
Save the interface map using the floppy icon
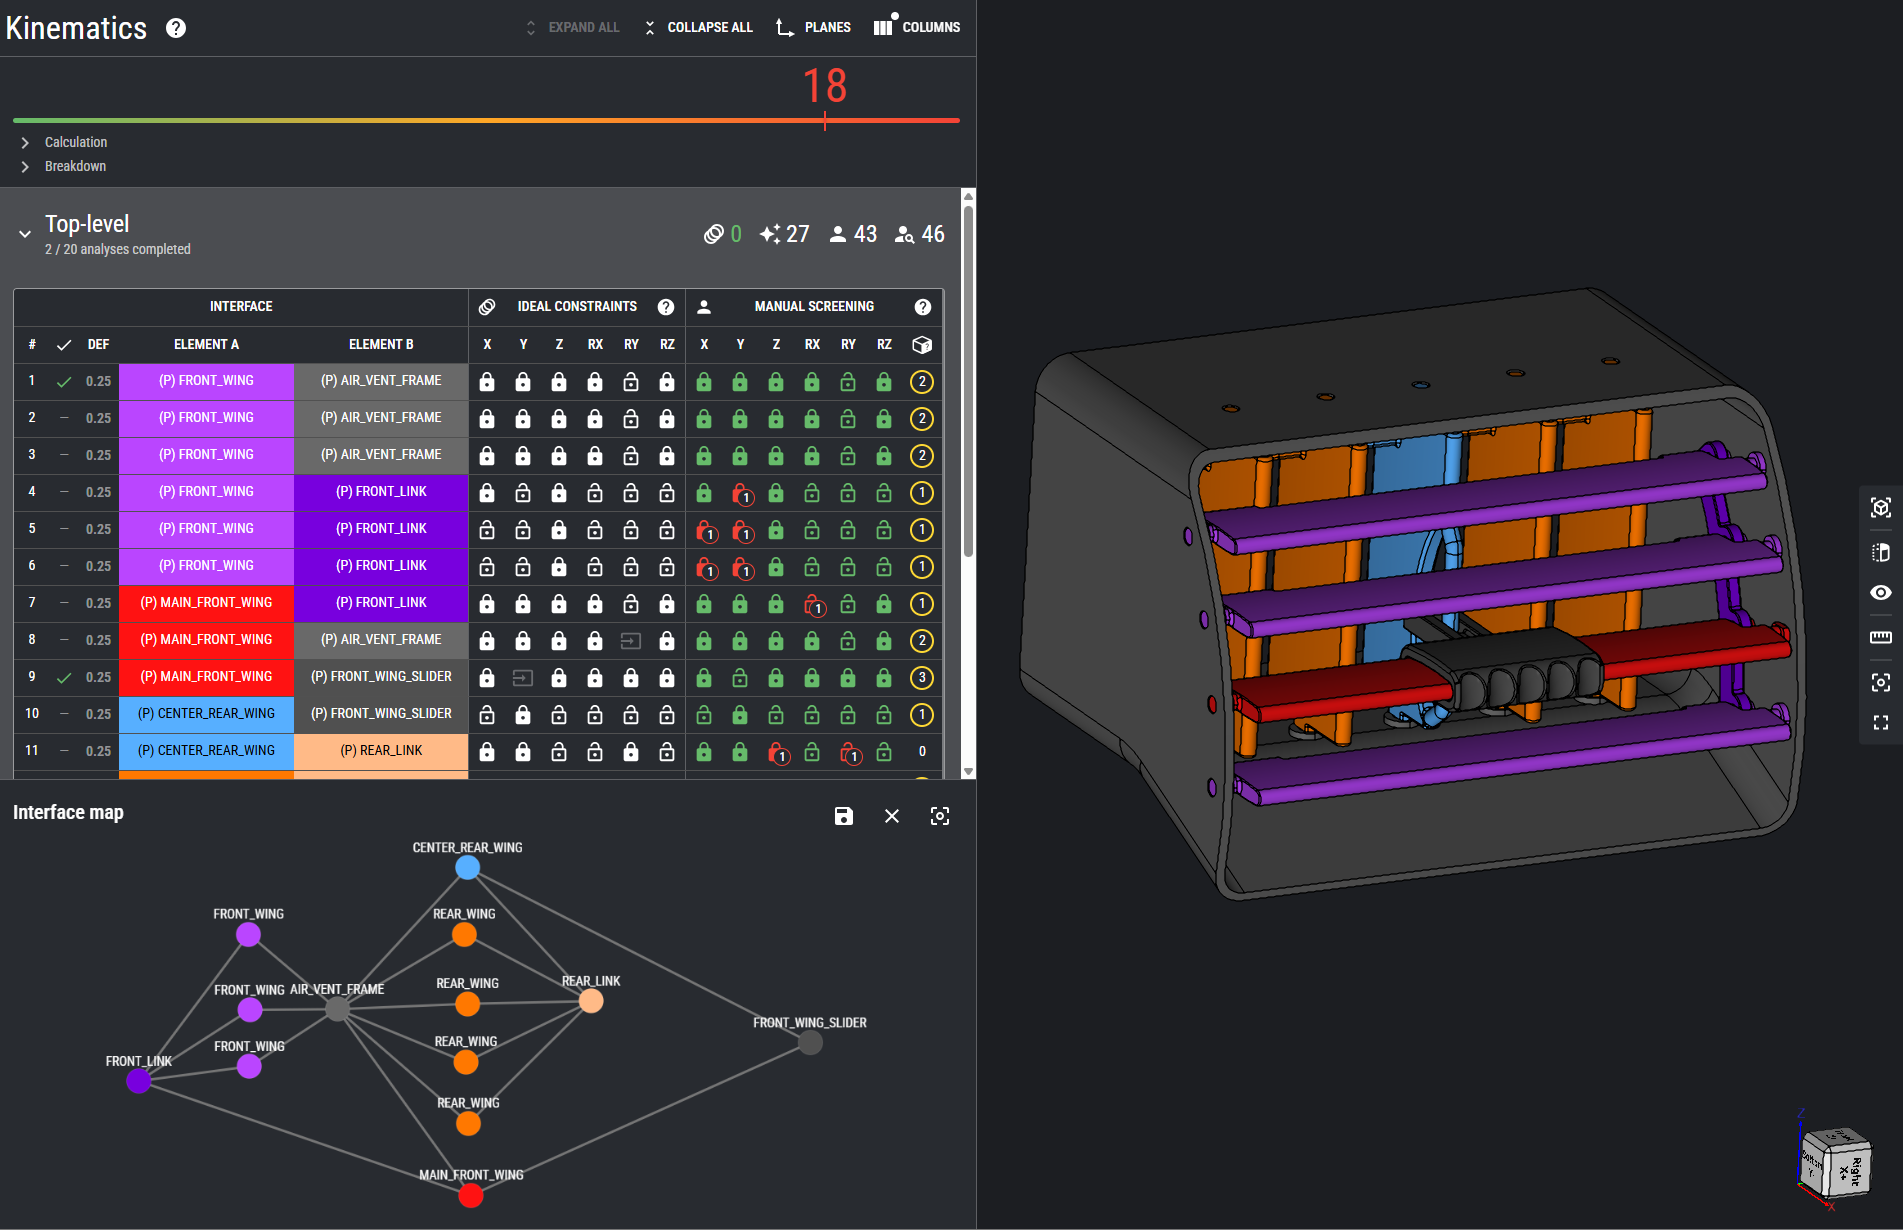843,816
